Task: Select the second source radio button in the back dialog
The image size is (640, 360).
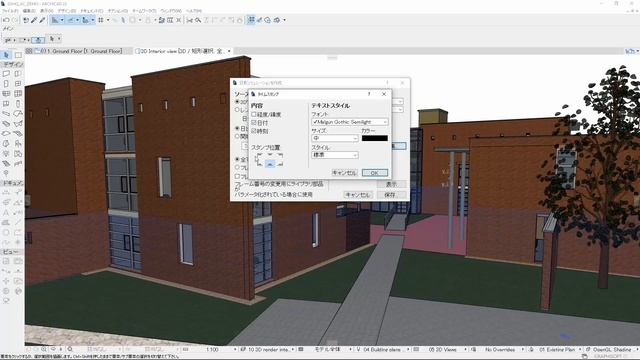Action: click(237, 110)
